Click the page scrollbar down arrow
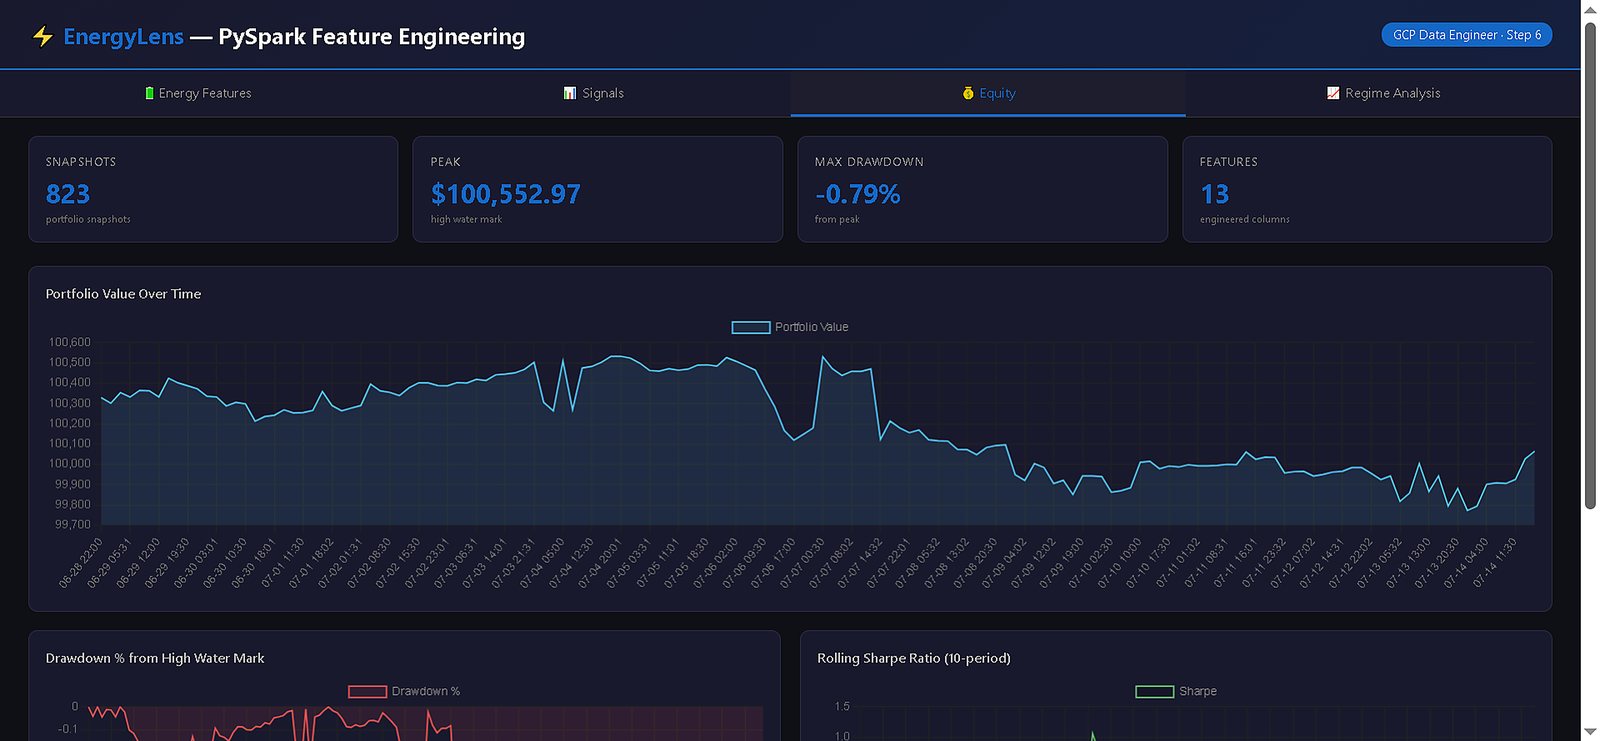This screenshot has width=1600, height=741. (1590, 732)
